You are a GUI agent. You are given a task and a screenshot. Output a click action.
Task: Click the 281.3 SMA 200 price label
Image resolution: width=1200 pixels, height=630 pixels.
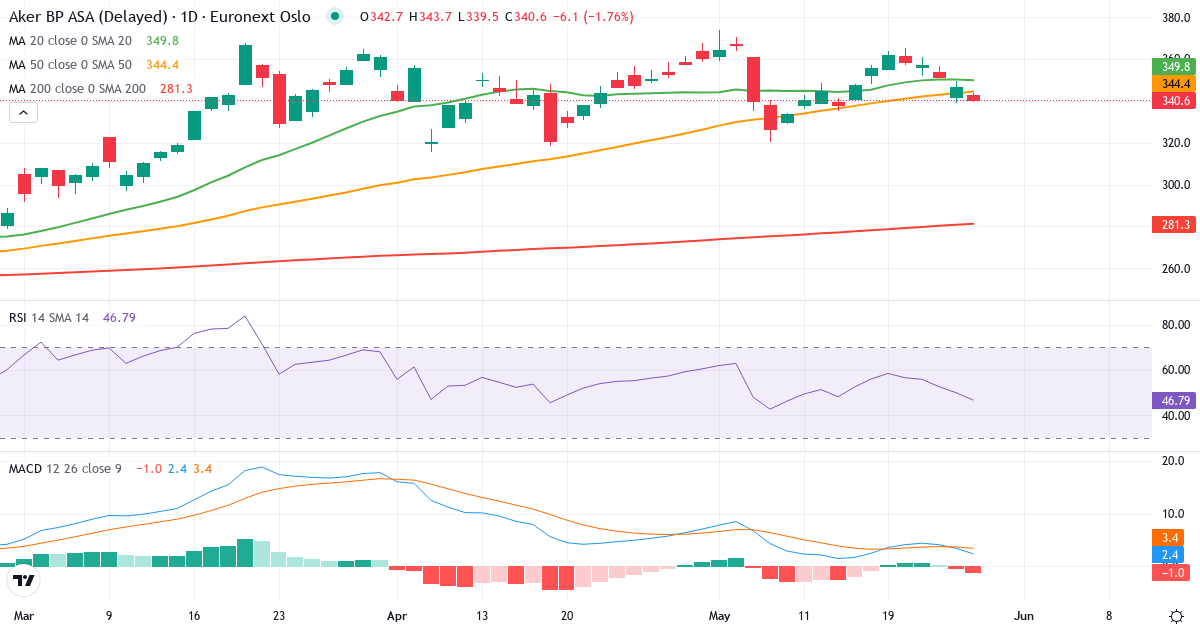[x=1176, y=225]
